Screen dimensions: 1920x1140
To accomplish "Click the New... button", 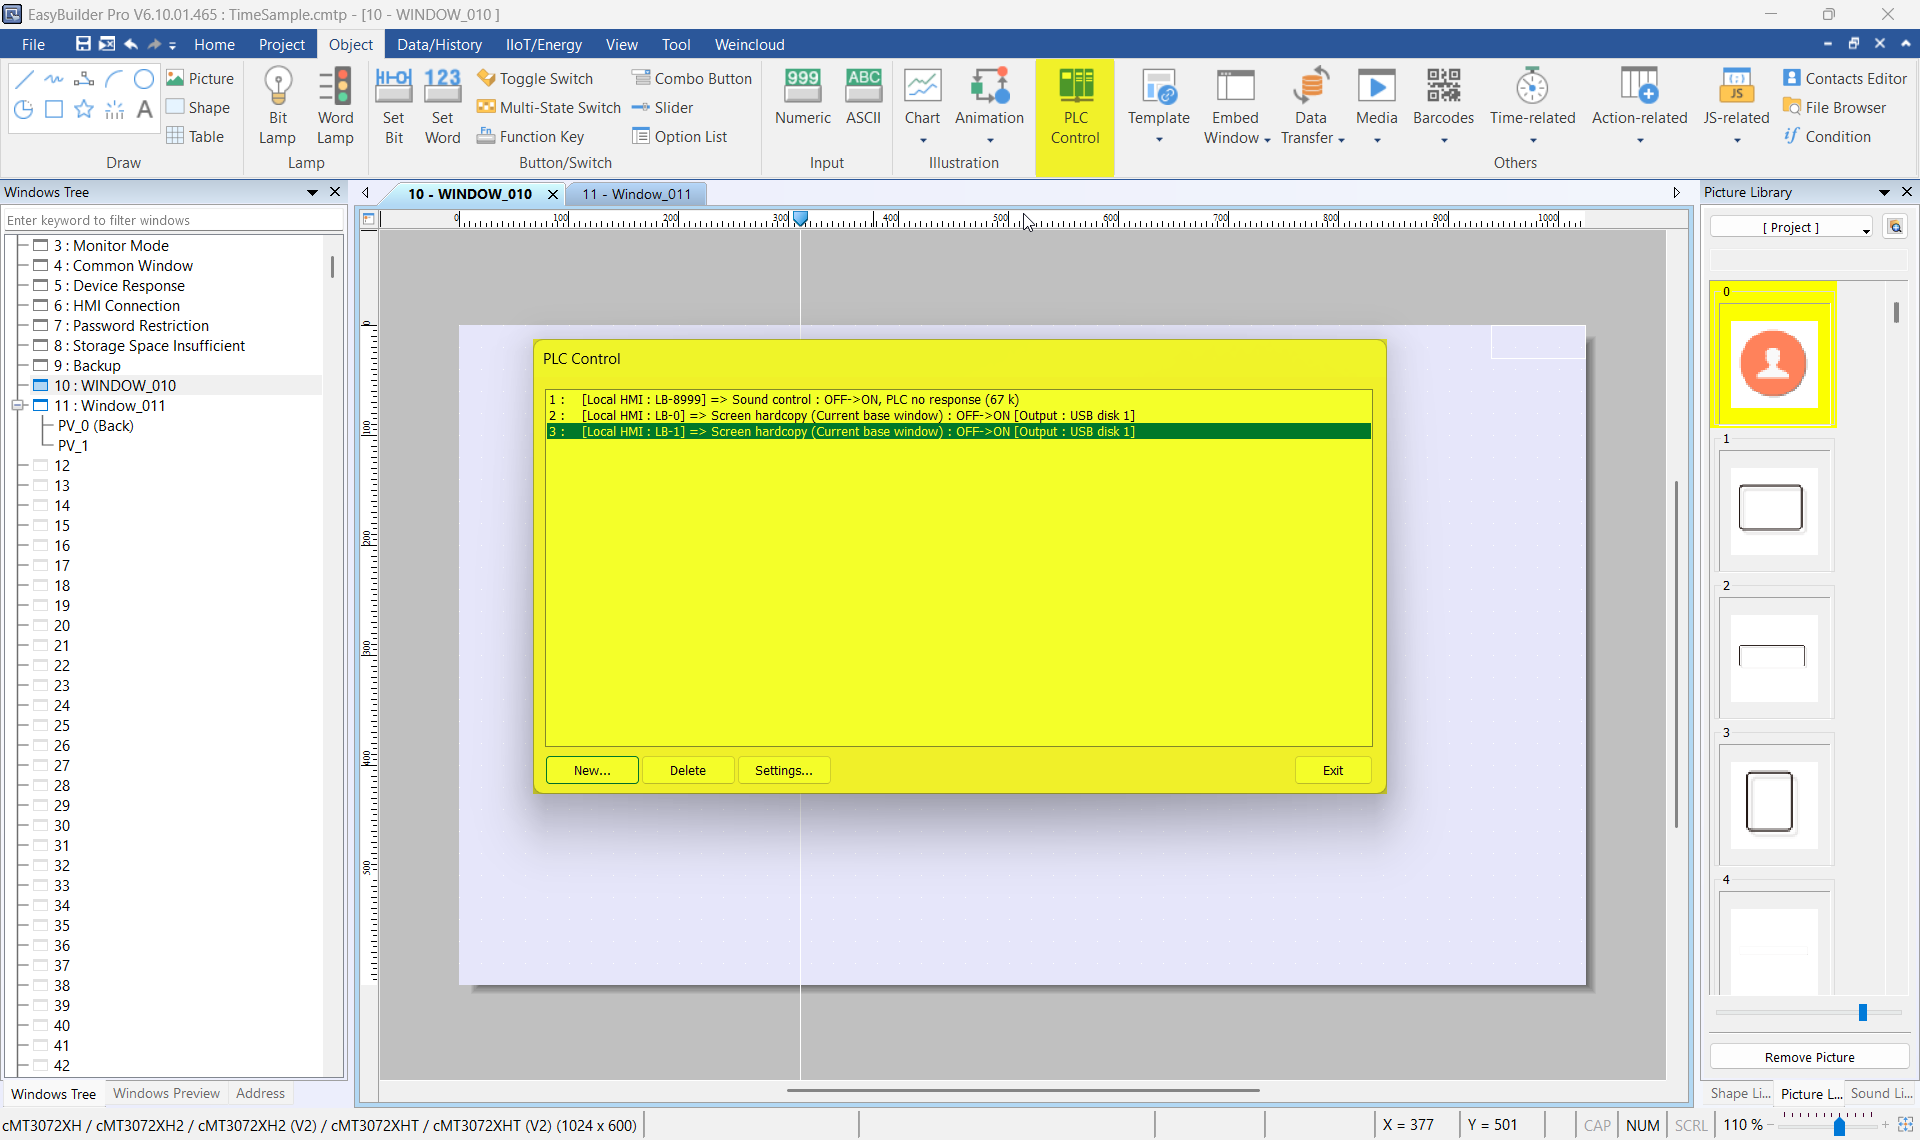I will [591, 770].
